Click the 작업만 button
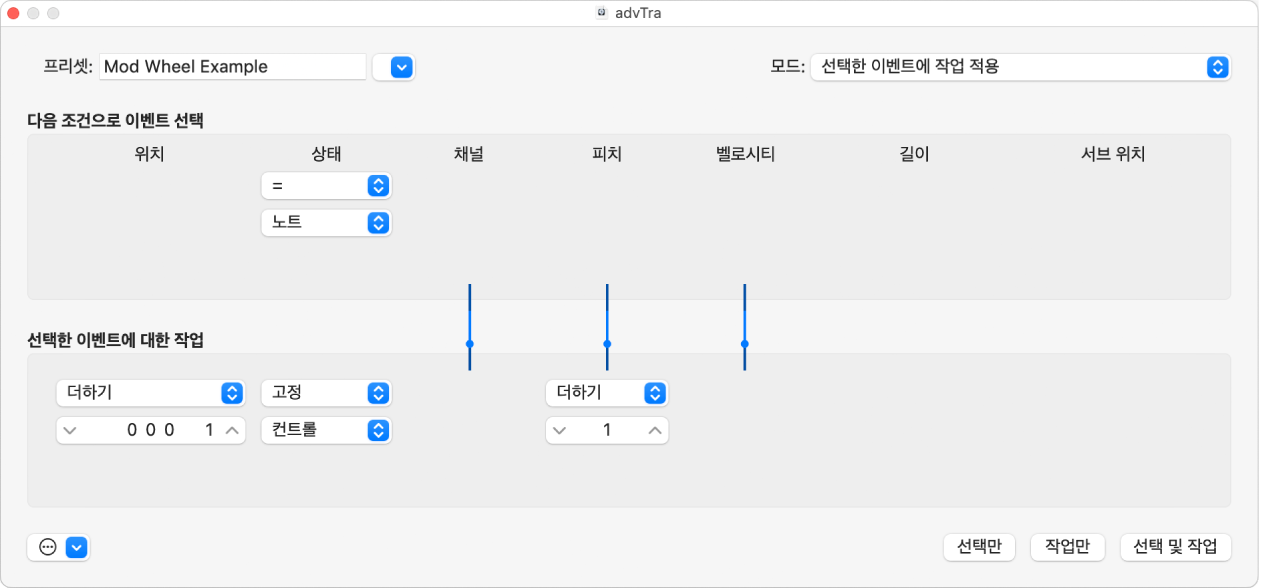 tap(1067, 547)
